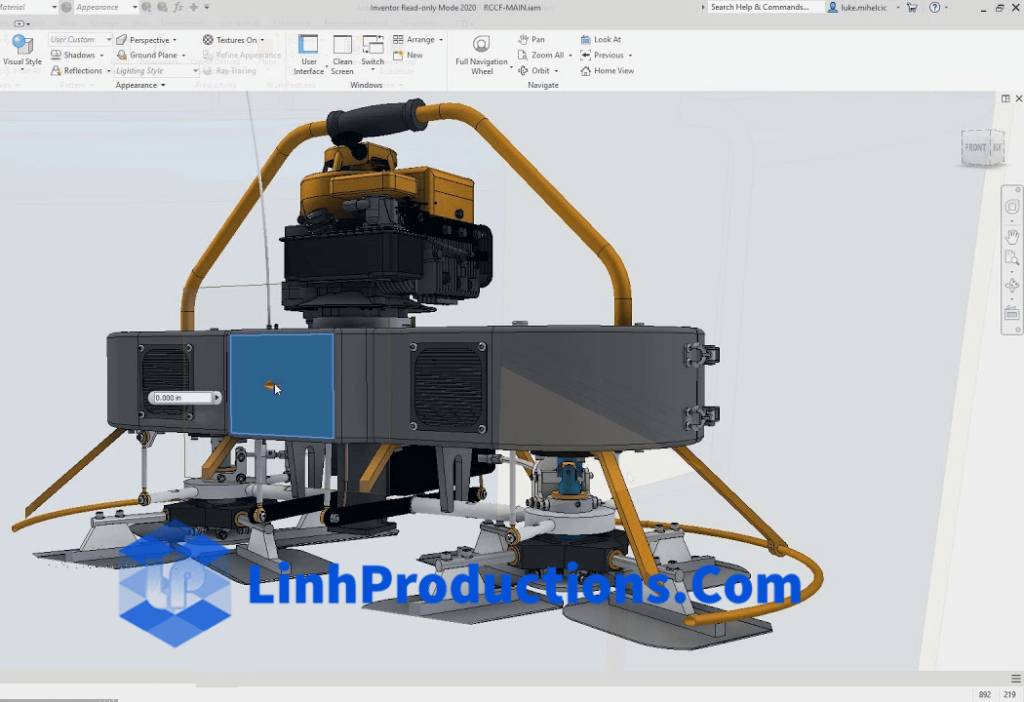1024x702 pixels.
Task: Launch the Full Navigation Wheel
Action: (x=481, y=55)
